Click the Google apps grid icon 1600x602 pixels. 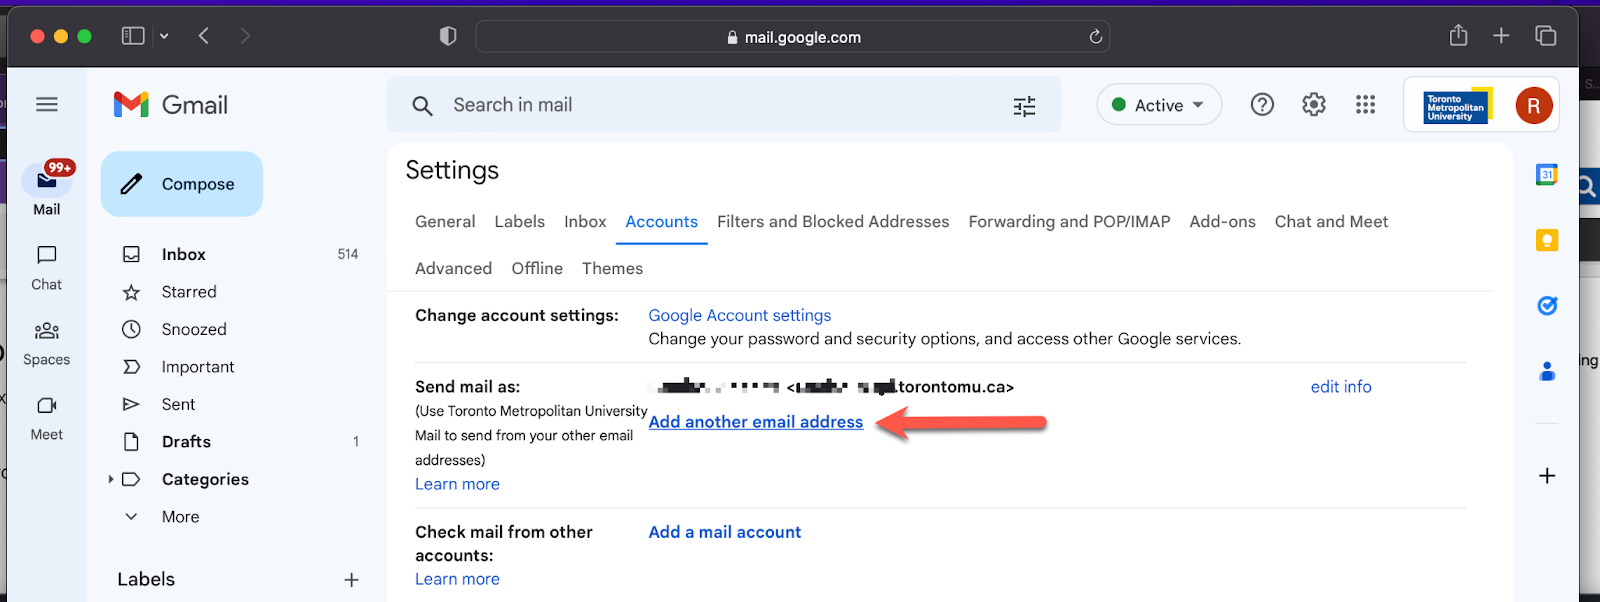(1365, 105)
